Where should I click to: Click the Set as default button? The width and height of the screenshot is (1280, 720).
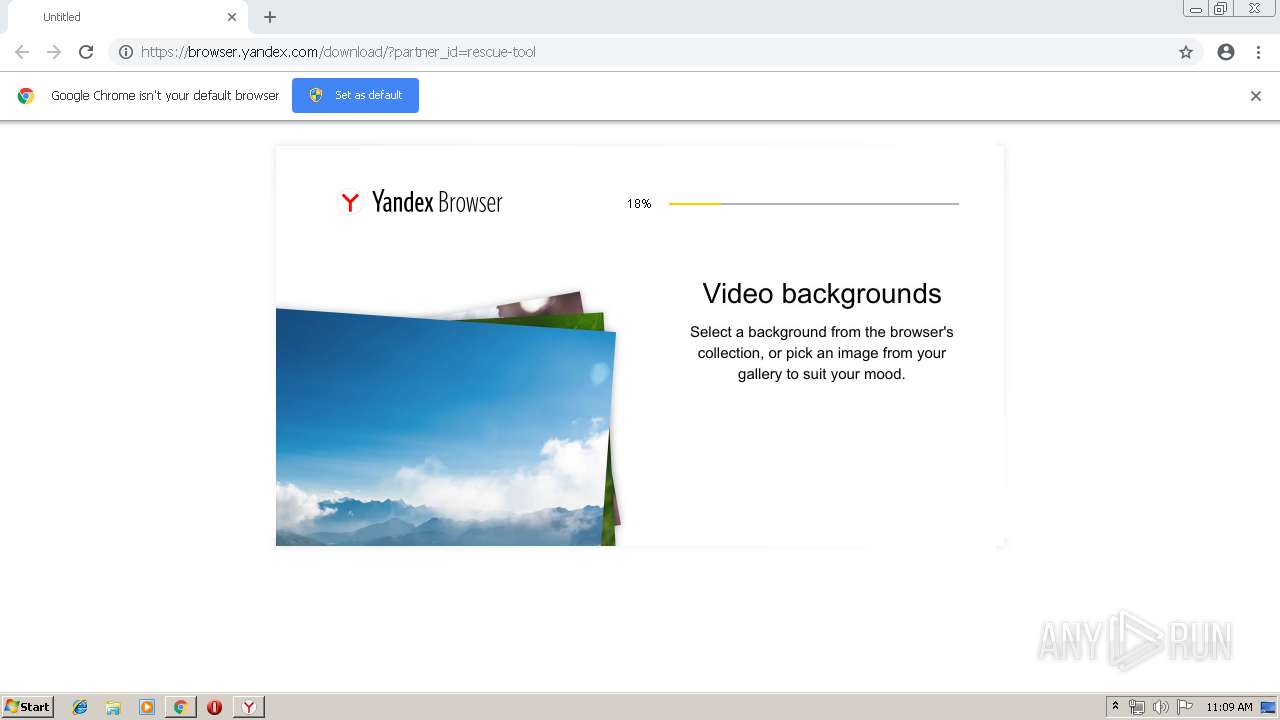coord(355,95)
